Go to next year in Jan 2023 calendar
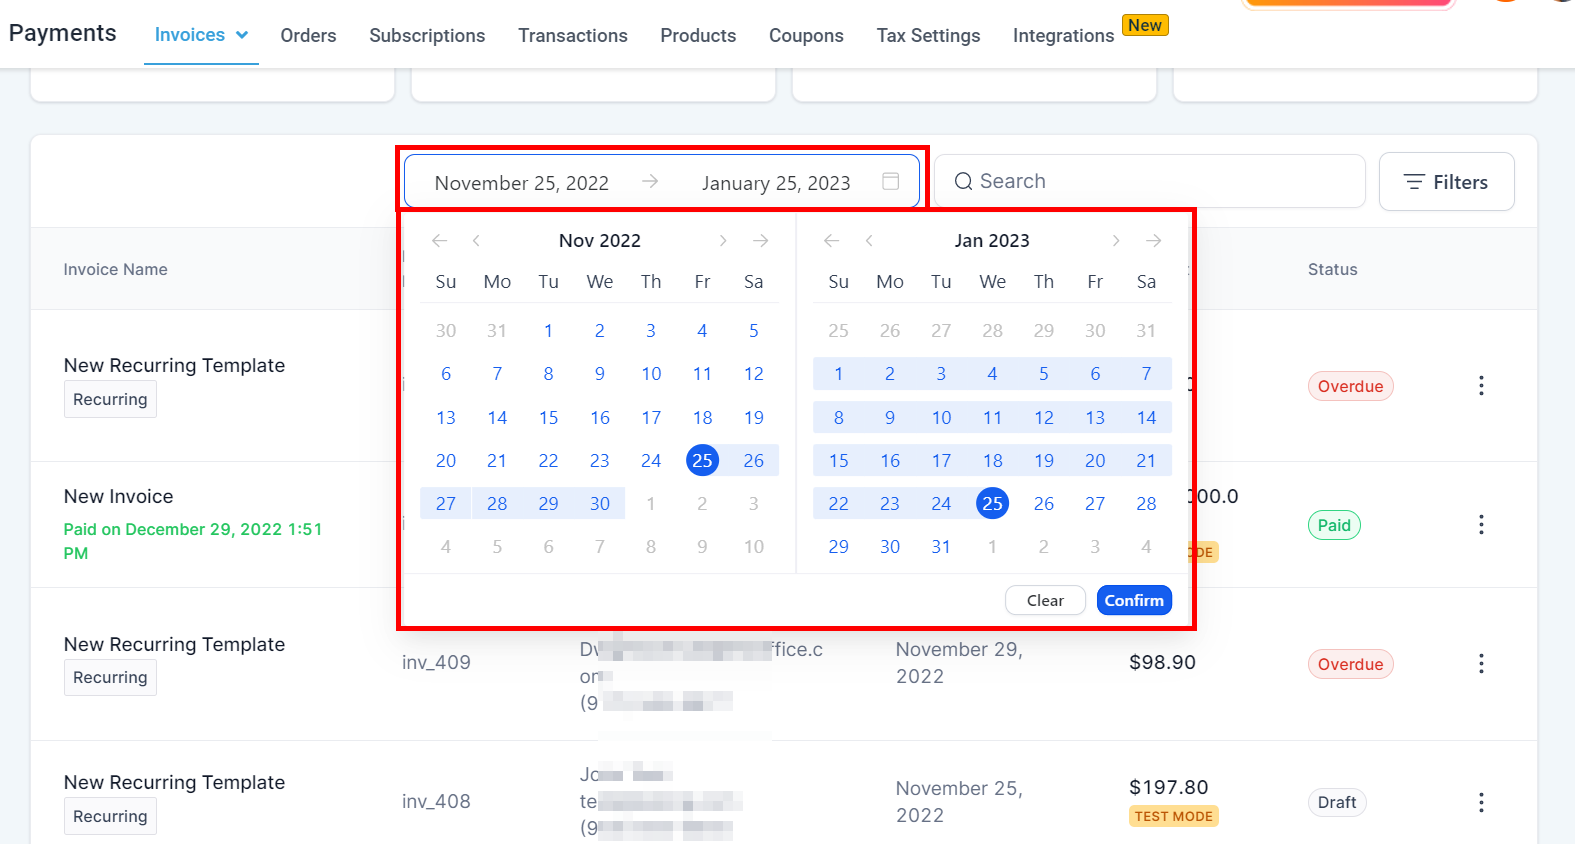 point(1154,241)
